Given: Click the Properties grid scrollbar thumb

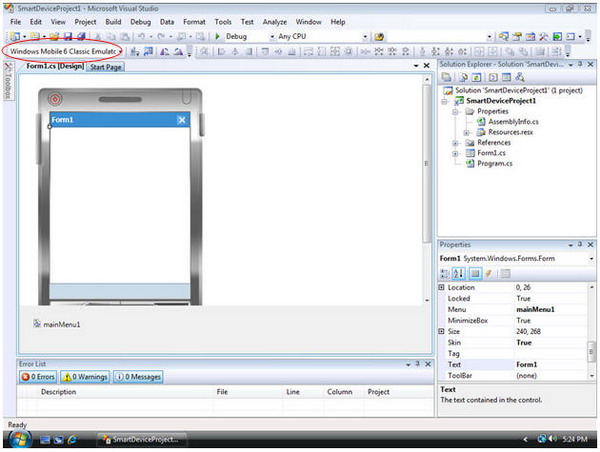Looking at the screenshot, I should click(591, 351).
